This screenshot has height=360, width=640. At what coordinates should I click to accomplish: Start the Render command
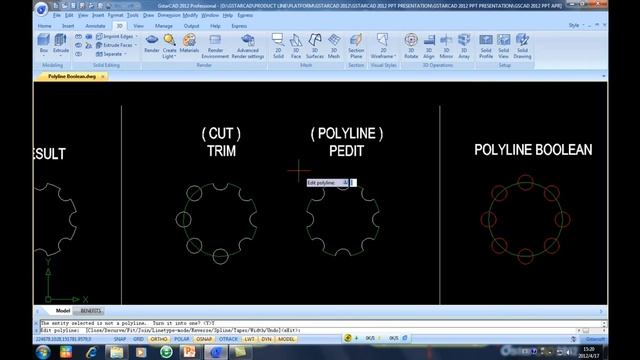pyautogui.click(x=152, y=44)
